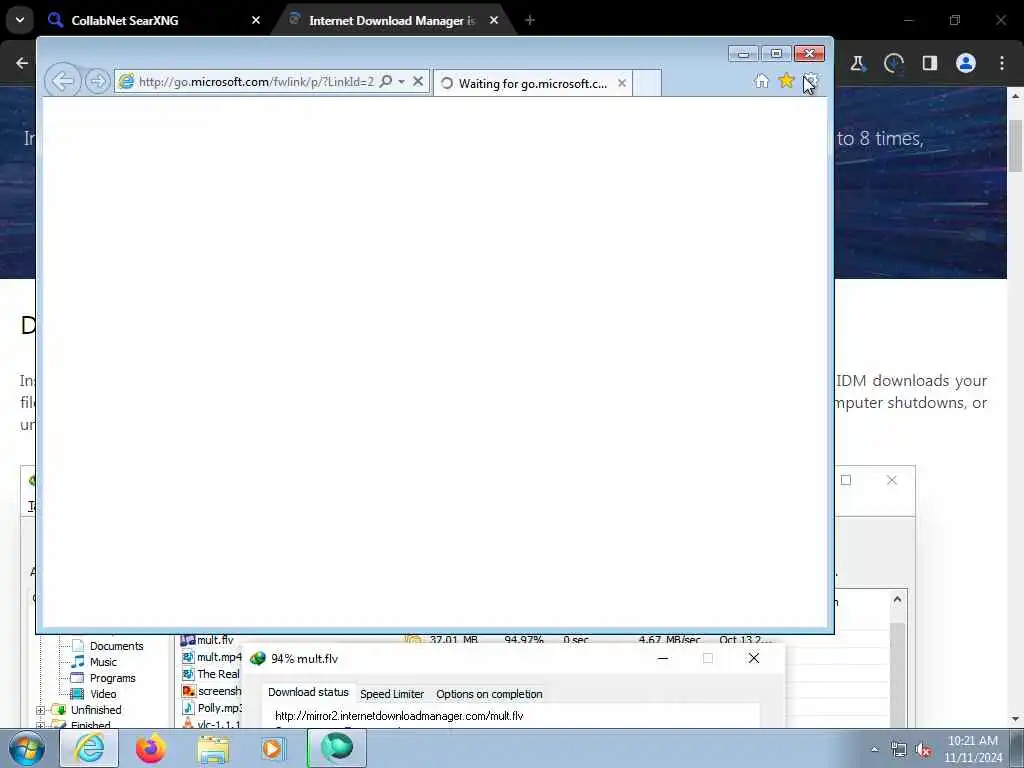Open a new tab in Internet Explorer
1024x768 pixels.
click(647, 84)
